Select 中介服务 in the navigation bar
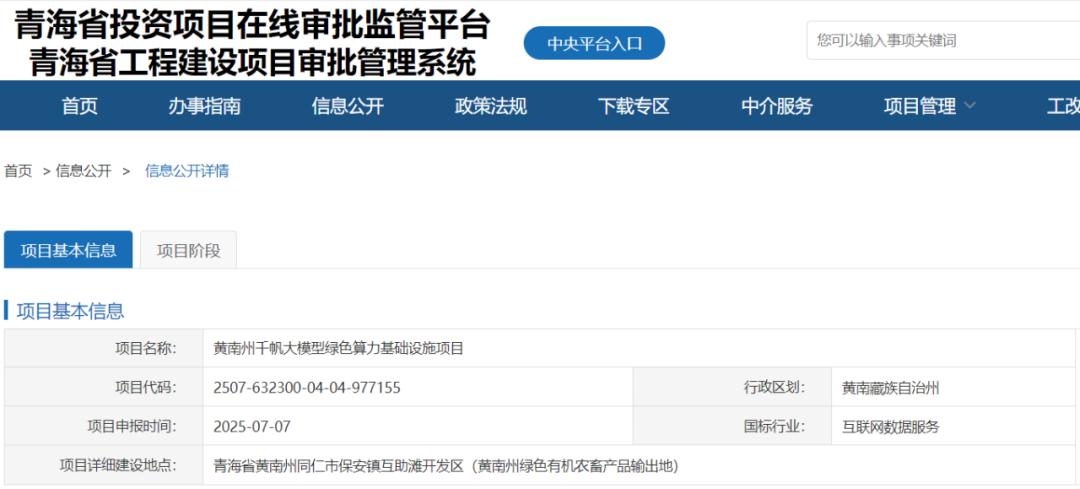Image resolution: width=1080 pixels, height=489 pixels. coord(776,106)
